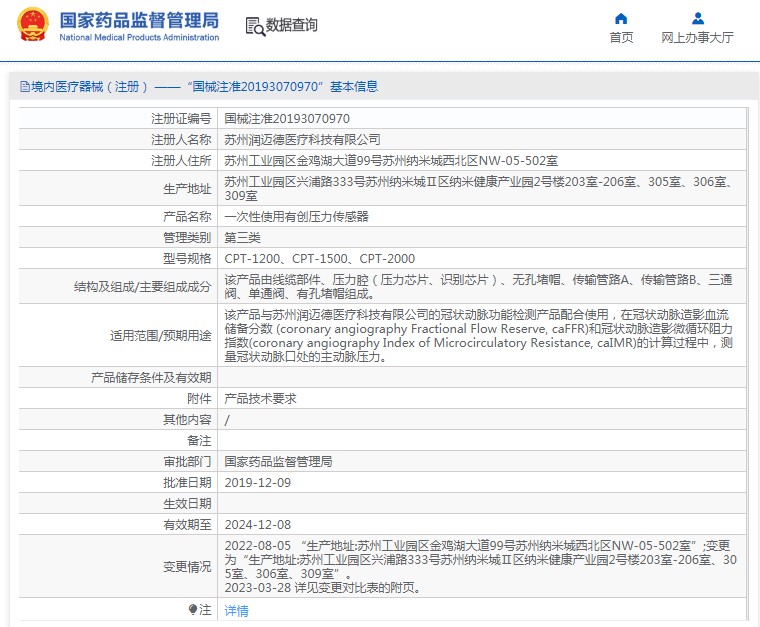This screenshot has height=627, width=760.
Task: Click the 管理类别 label
Action: coord(187,237)
